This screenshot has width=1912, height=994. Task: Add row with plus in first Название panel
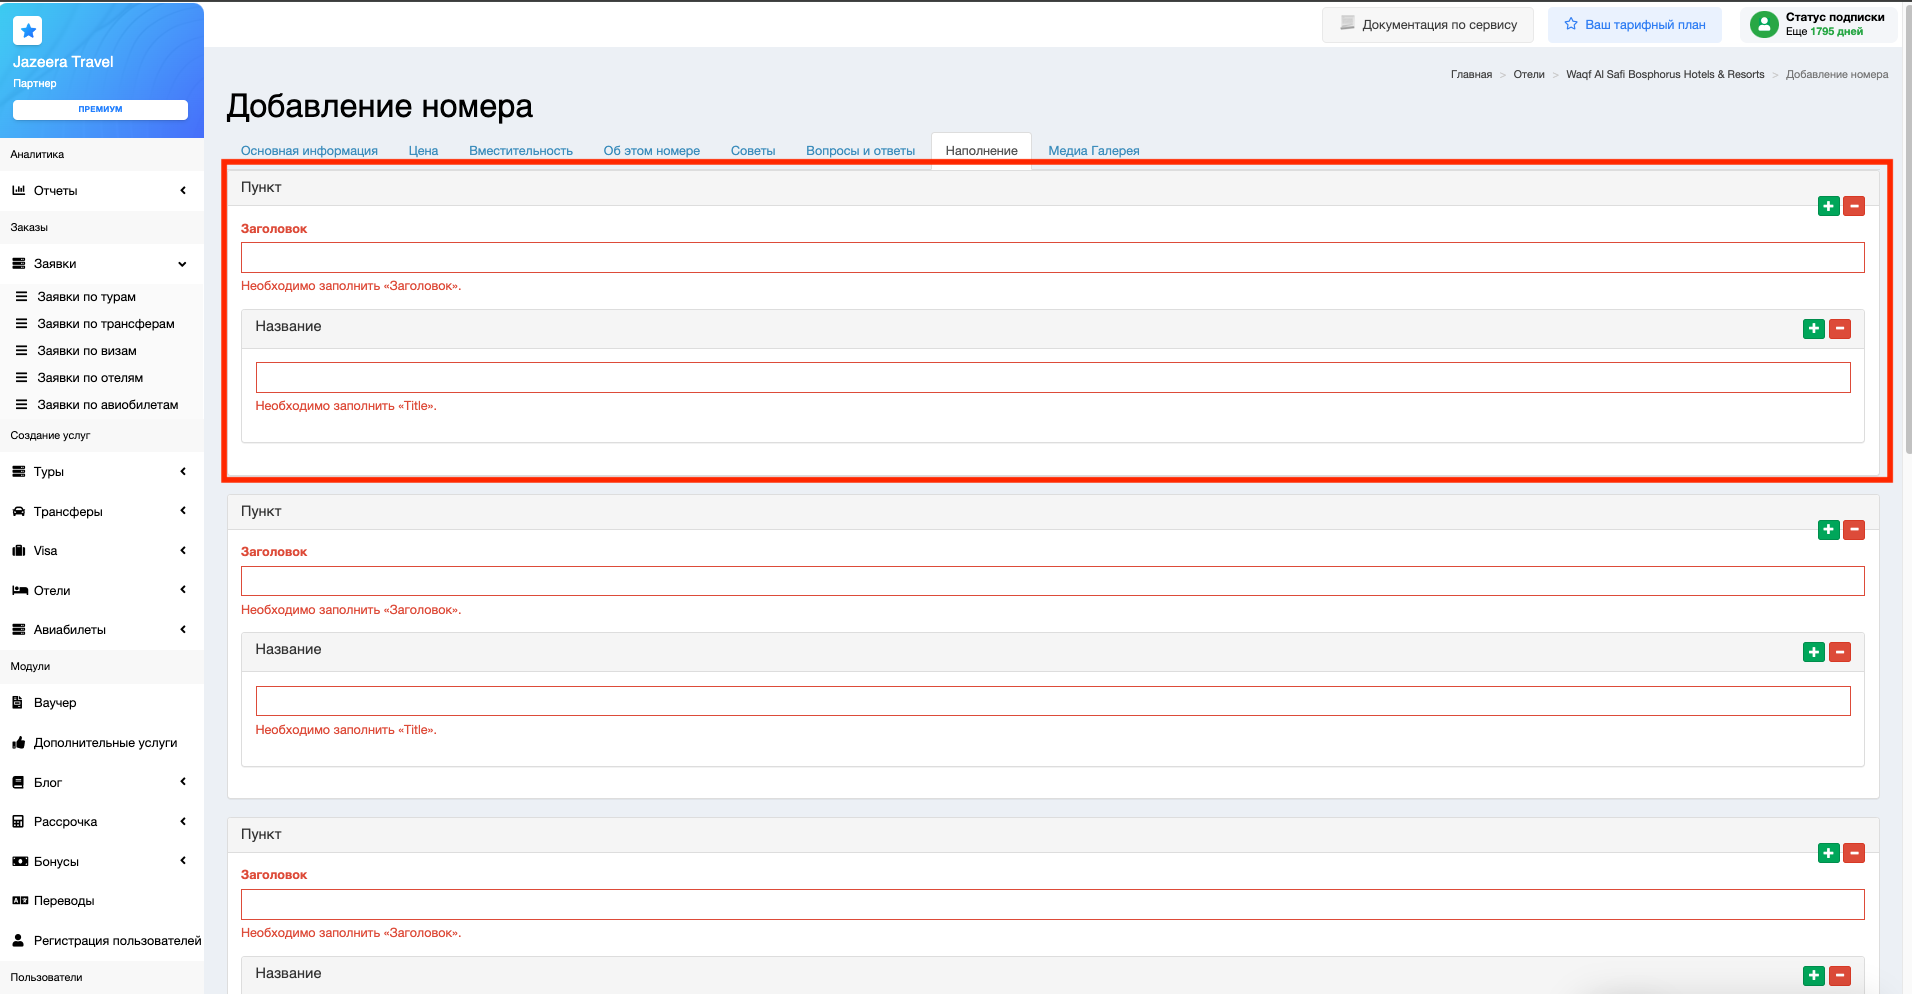coord(1813,329)
